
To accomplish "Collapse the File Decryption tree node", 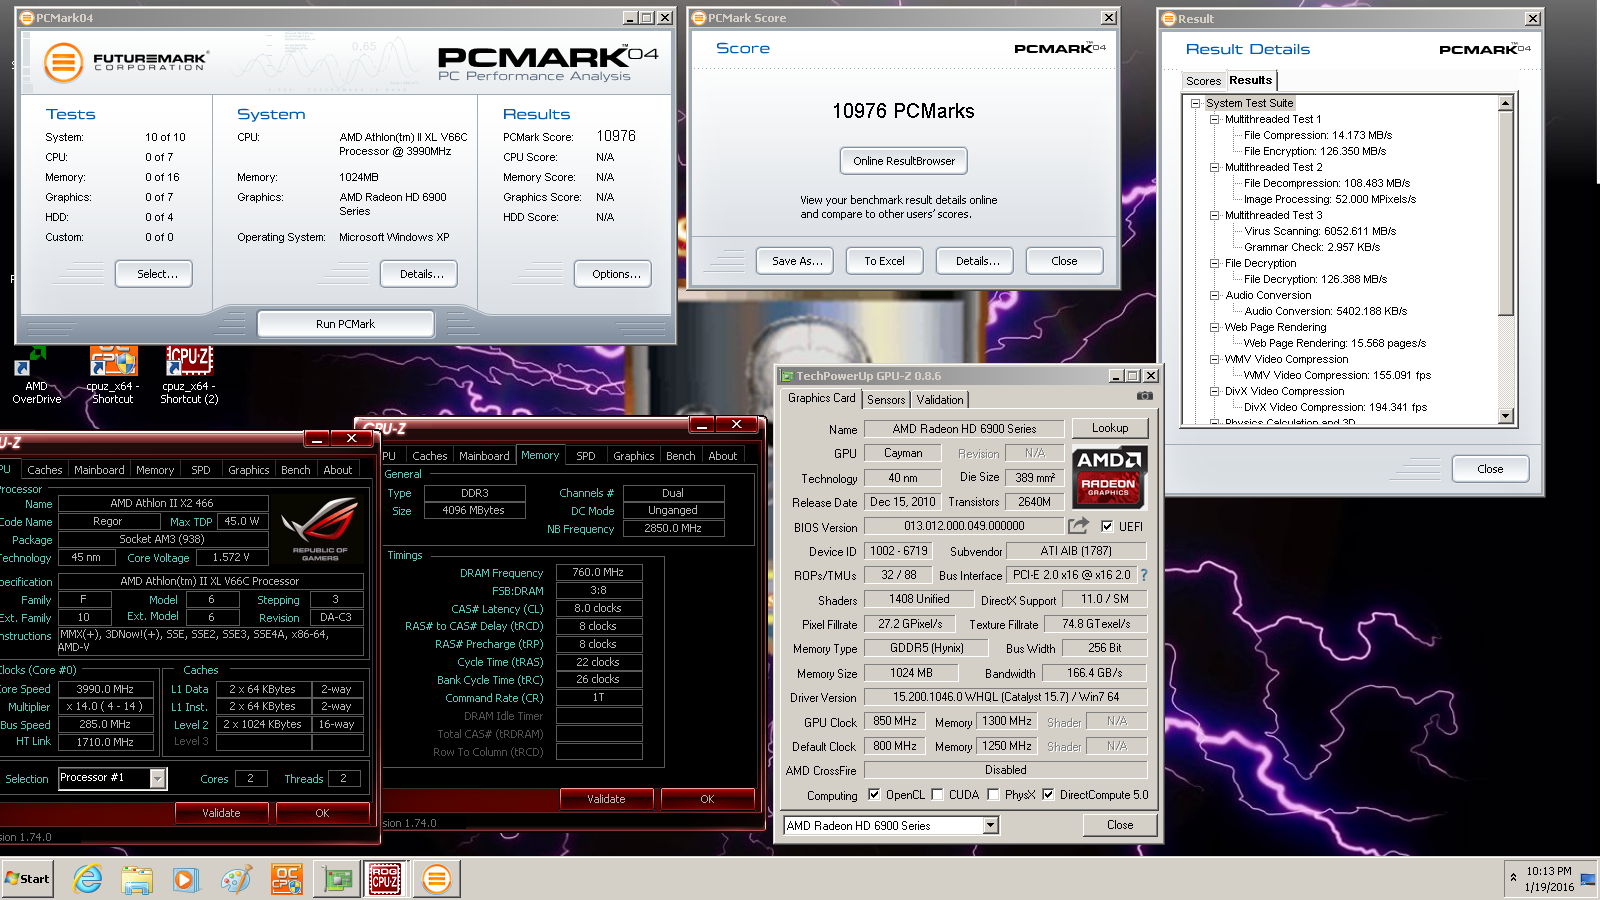I will click(1214, 263).
